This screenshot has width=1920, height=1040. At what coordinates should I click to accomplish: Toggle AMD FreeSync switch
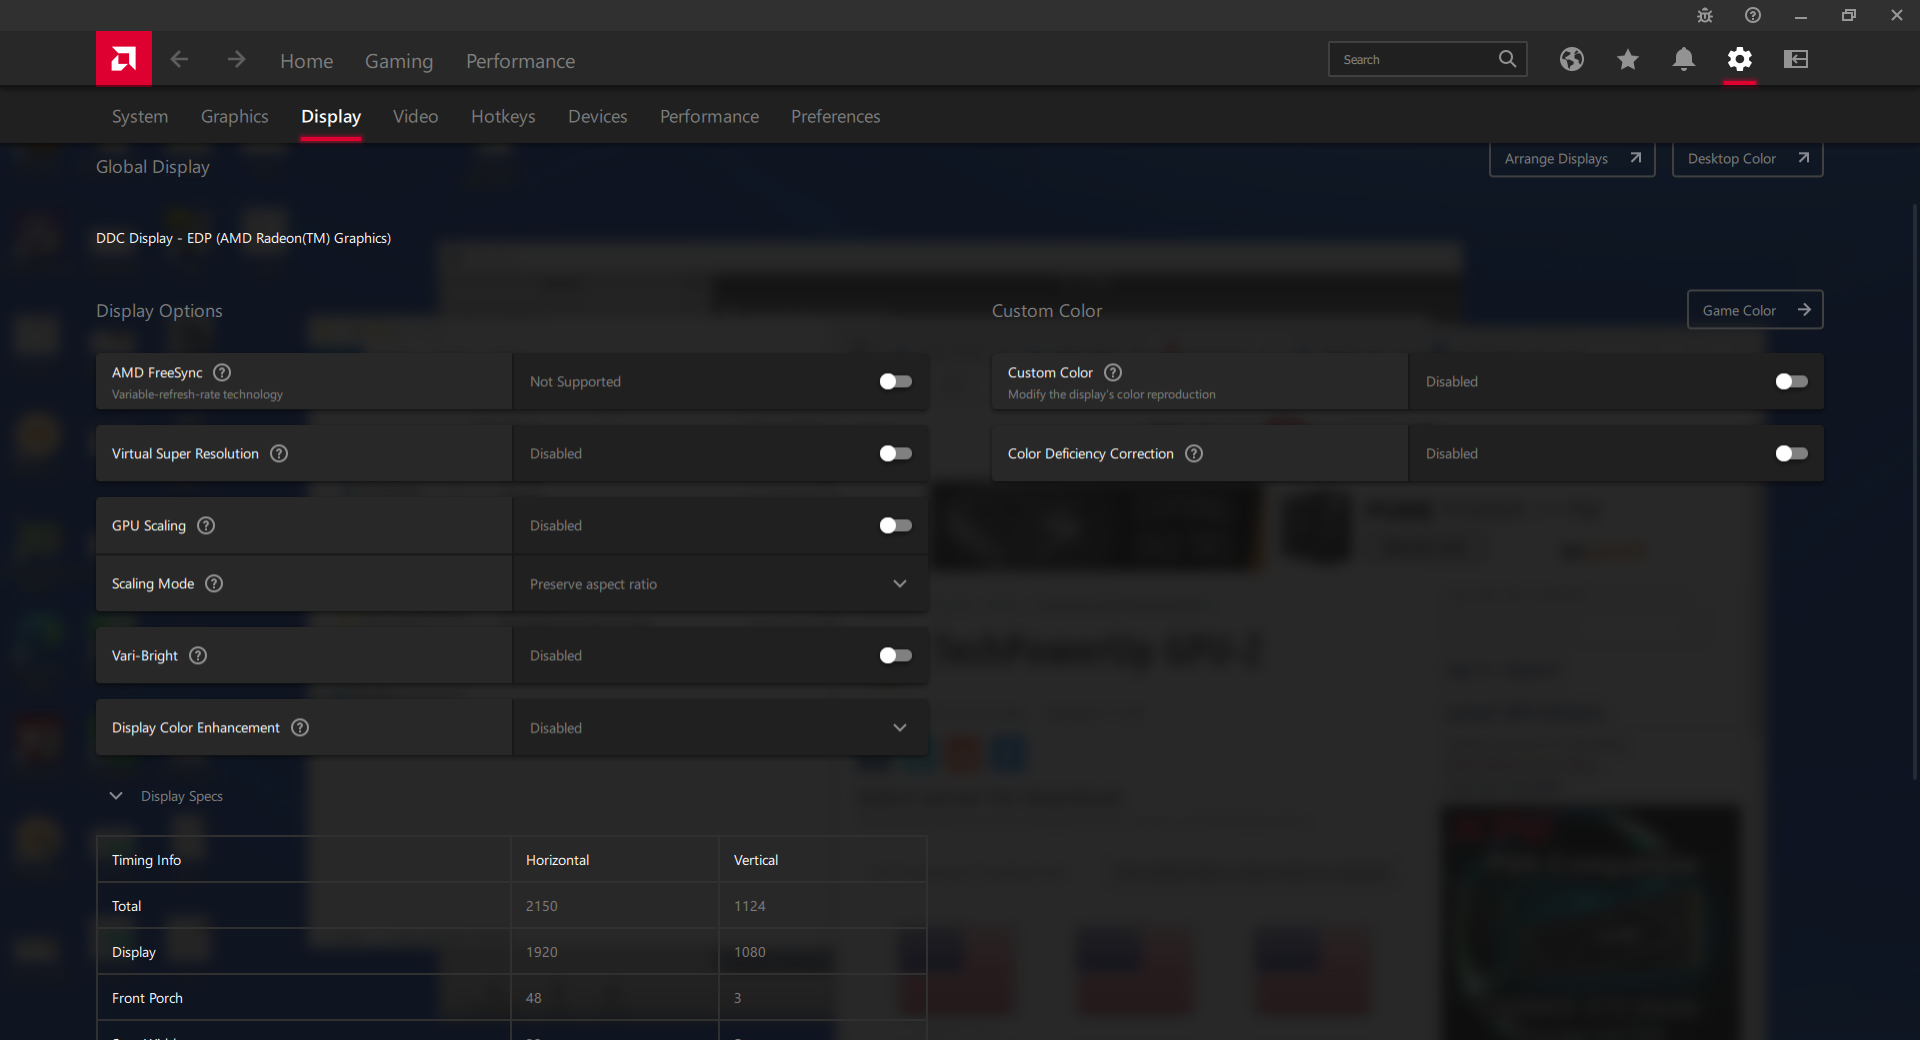click(895, 381)
